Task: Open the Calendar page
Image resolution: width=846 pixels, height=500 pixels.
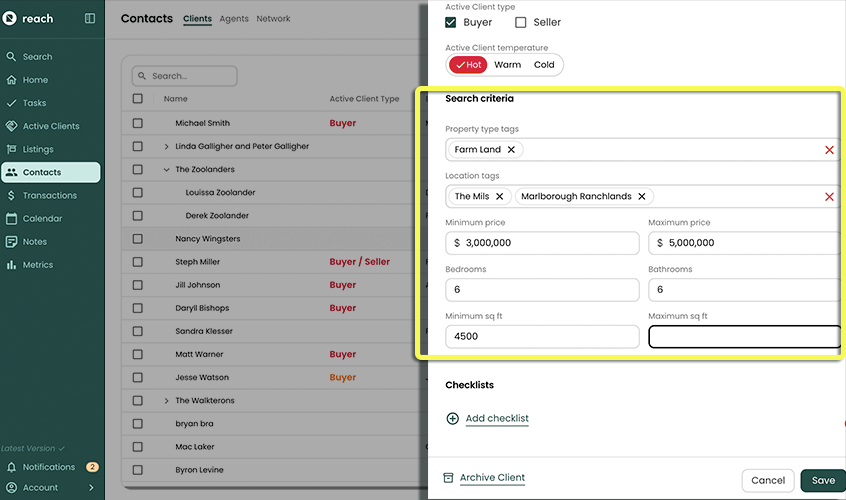Action: click(x=42, y=218)
